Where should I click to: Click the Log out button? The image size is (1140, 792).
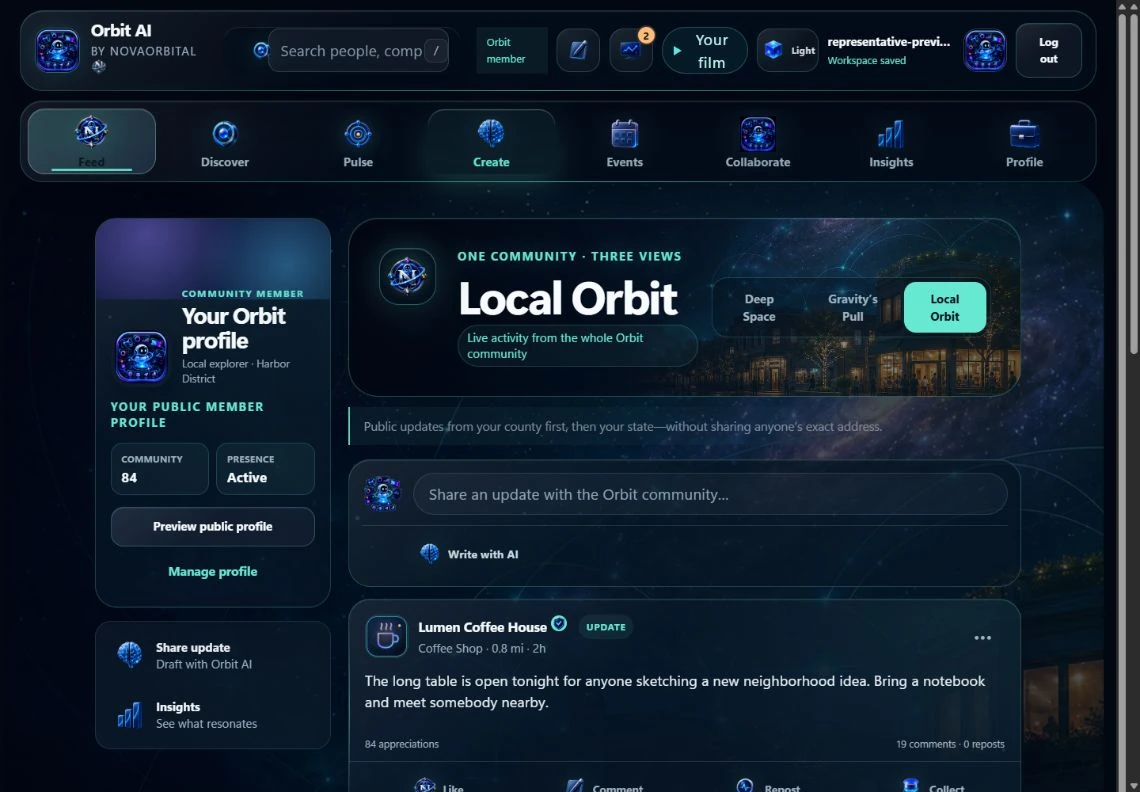[1048, 51]
